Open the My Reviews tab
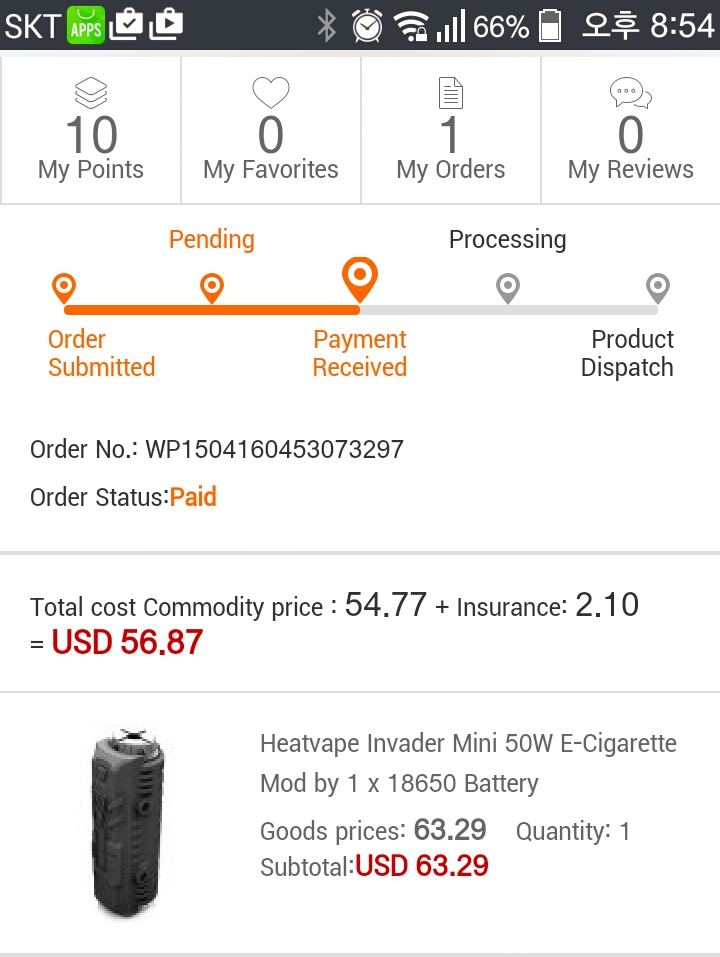 [630, 130]
